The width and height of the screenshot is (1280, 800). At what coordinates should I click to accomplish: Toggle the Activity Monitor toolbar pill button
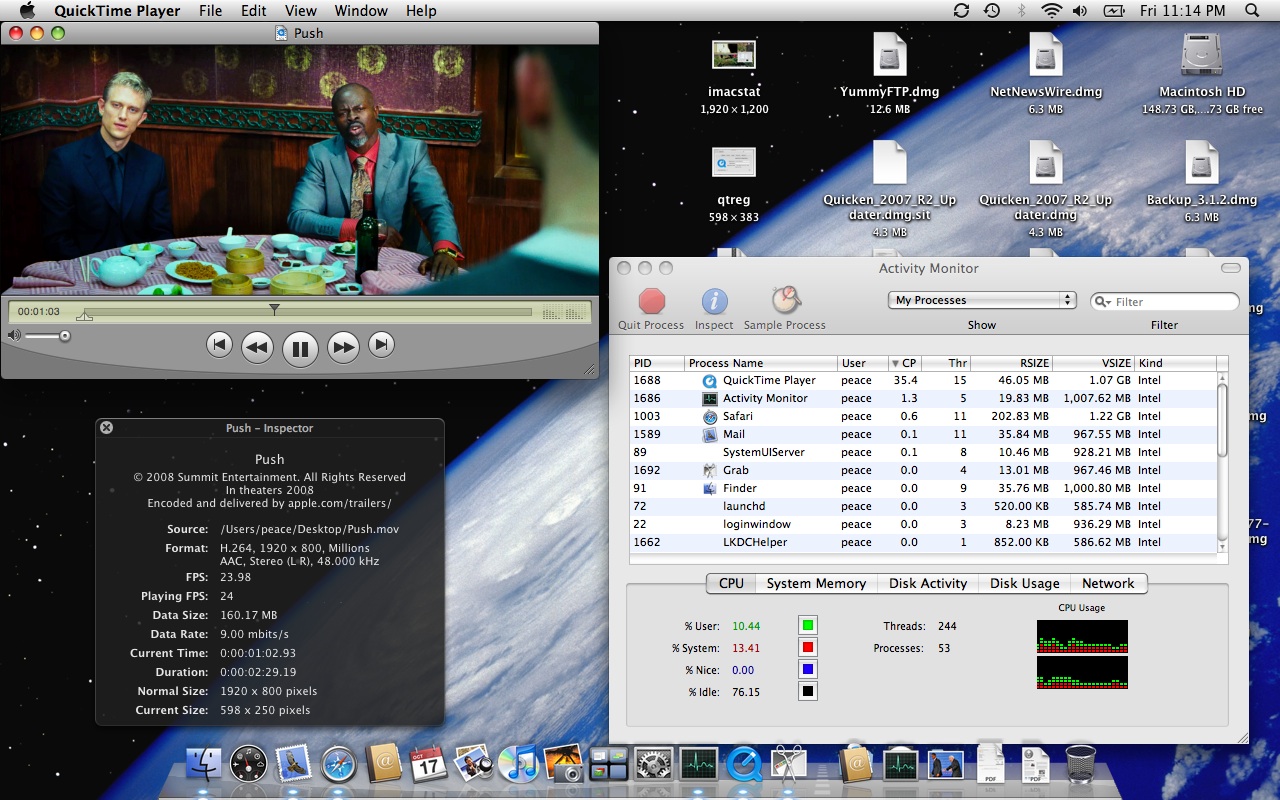tap(1230, 268)
